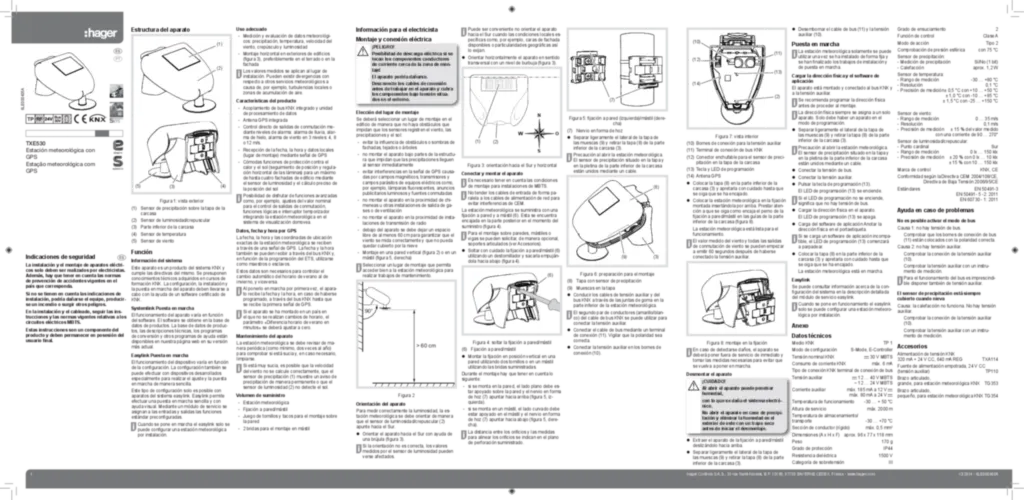Select 'Ayuda en caso de problemas' heading
Screen dimensions: 1024x500
coord(935,211)
